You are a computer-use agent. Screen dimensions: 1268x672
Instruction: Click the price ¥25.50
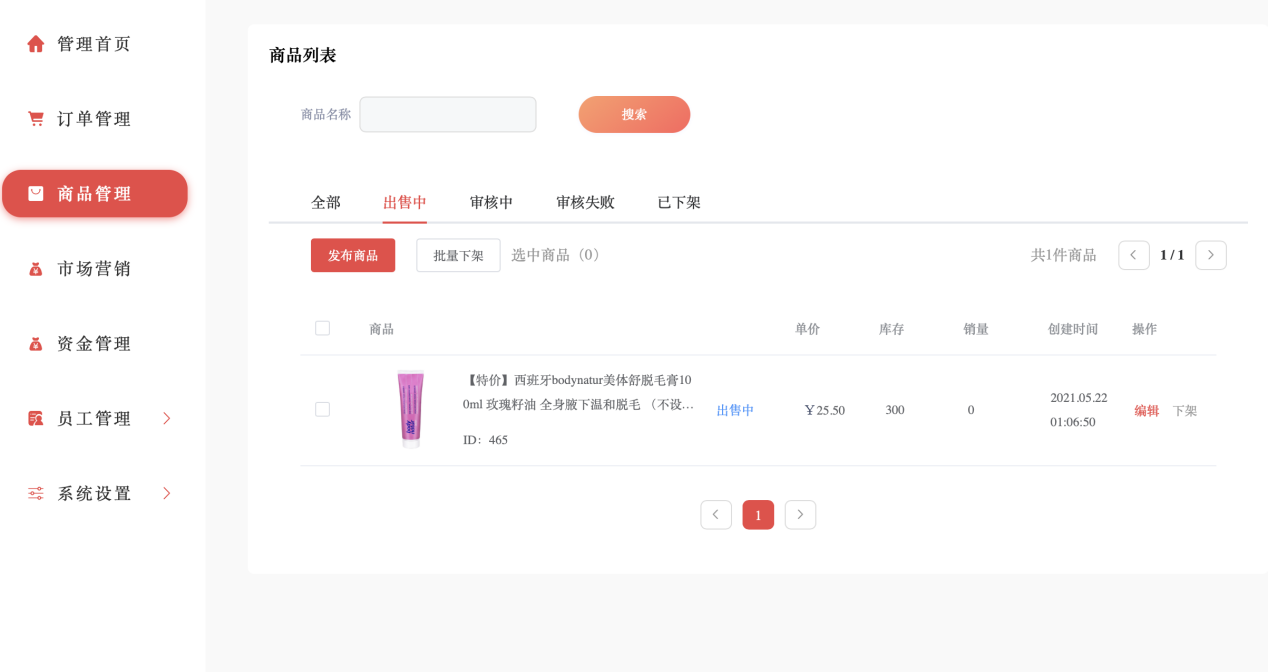pyautogui.click(x=825, y=410)
